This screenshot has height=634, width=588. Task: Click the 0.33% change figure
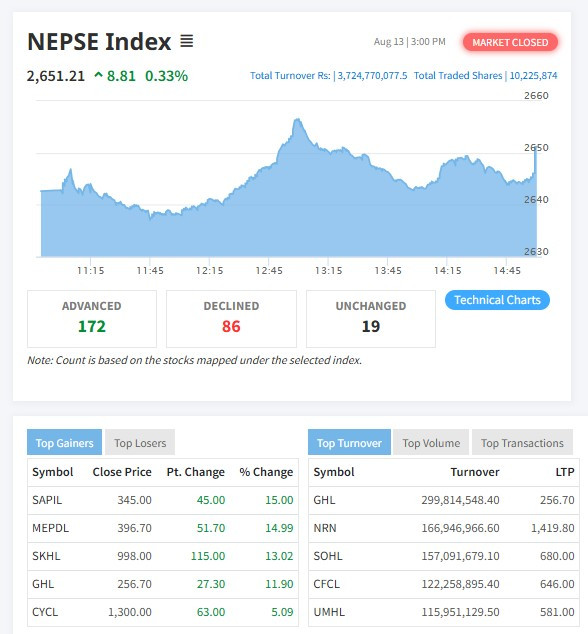pyautogui.click(x=166, y=76)
